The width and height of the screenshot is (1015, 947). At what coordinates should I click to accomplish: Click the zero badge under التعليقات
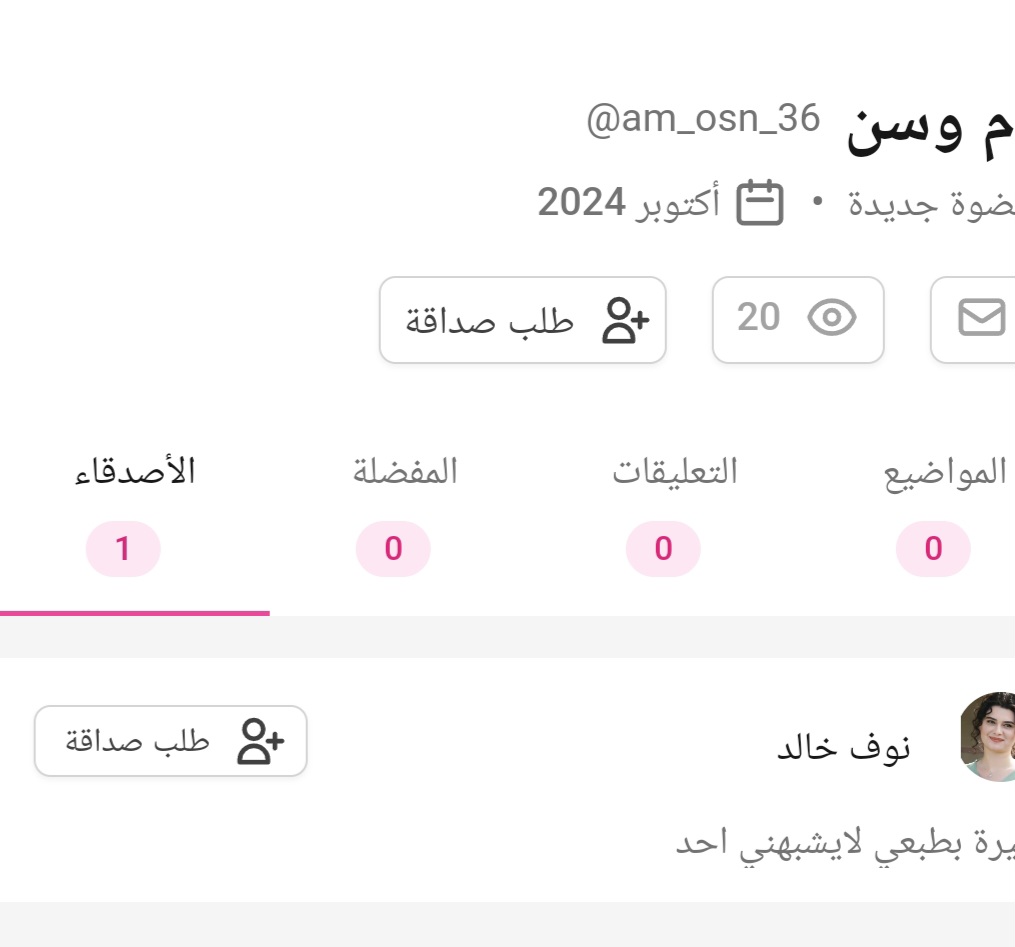tap(663, 549)
